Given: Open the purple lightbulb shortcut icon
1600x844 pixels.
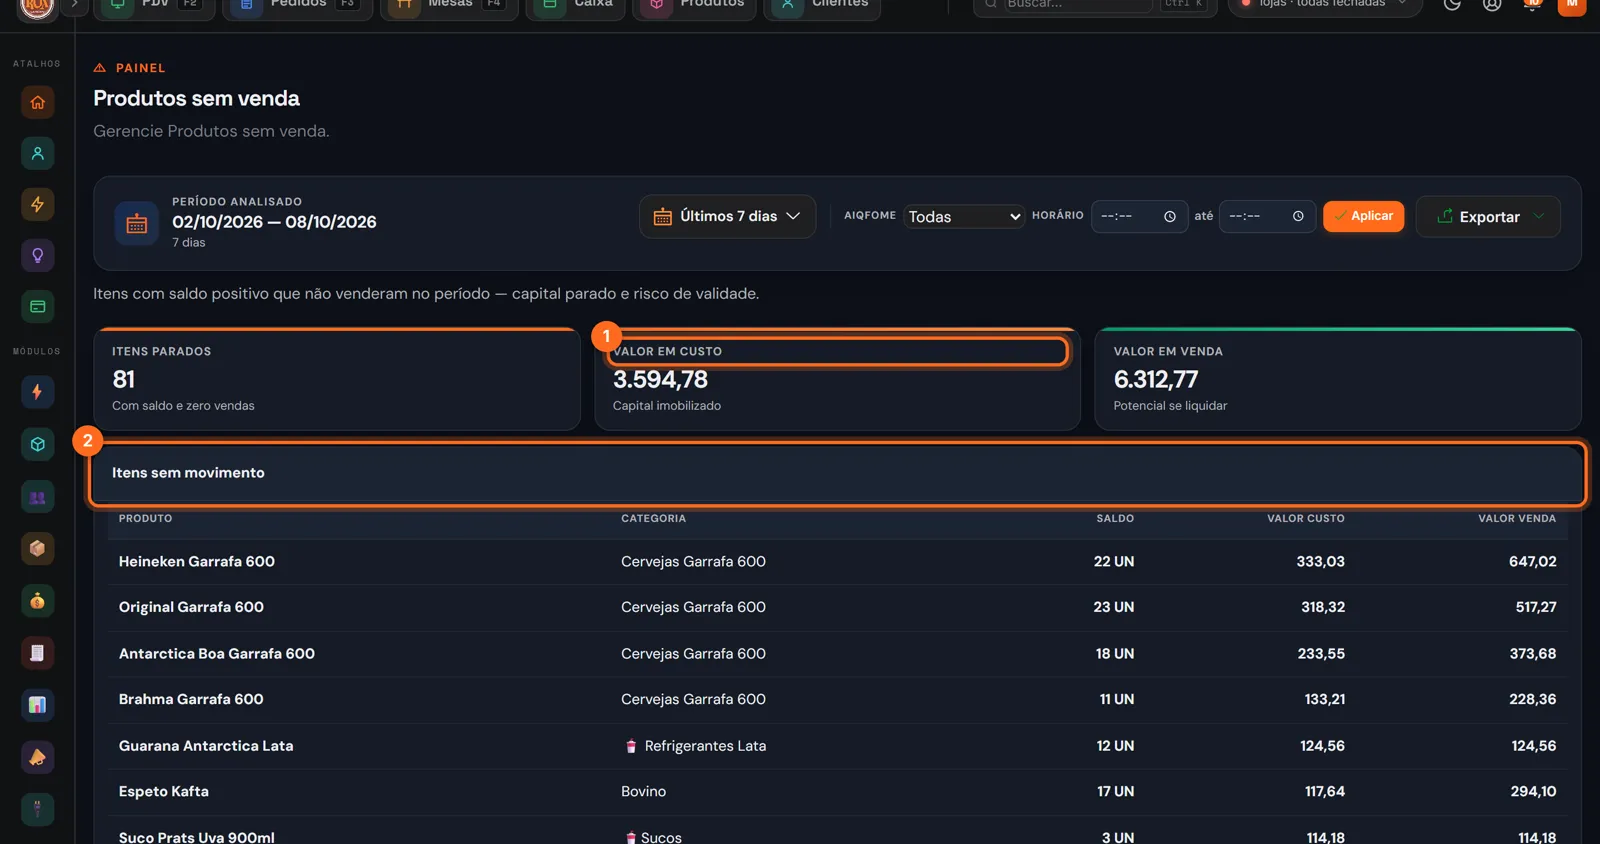Looking at the screenshot, I should click(x=38, y=255).
